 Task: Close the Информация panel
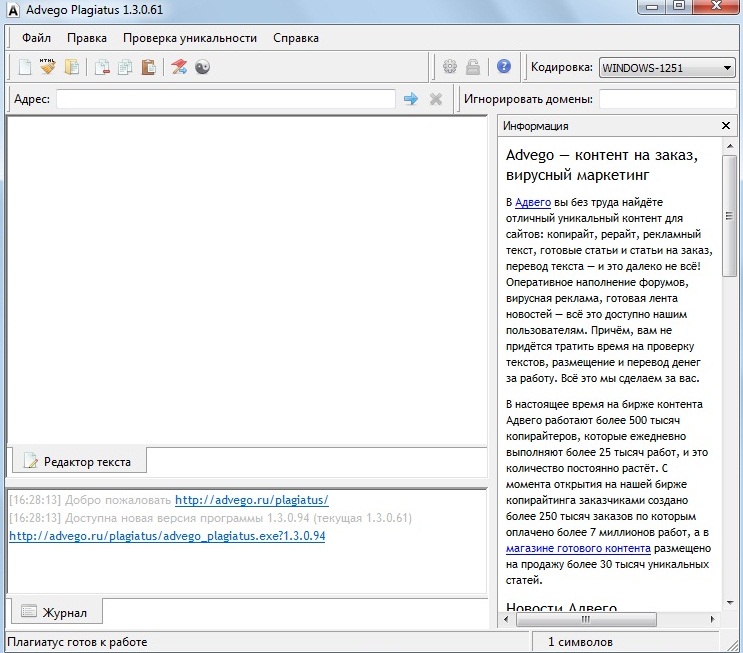click(726, 126)
